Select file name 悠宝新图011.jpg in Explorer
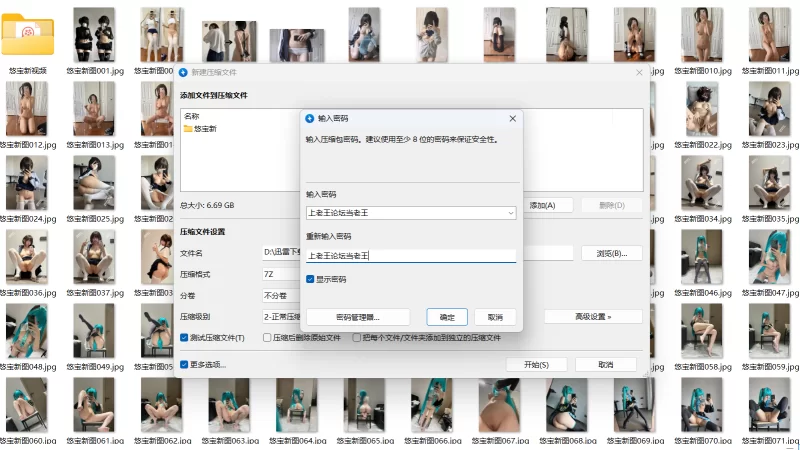800x450 pixels. (770, 71)
